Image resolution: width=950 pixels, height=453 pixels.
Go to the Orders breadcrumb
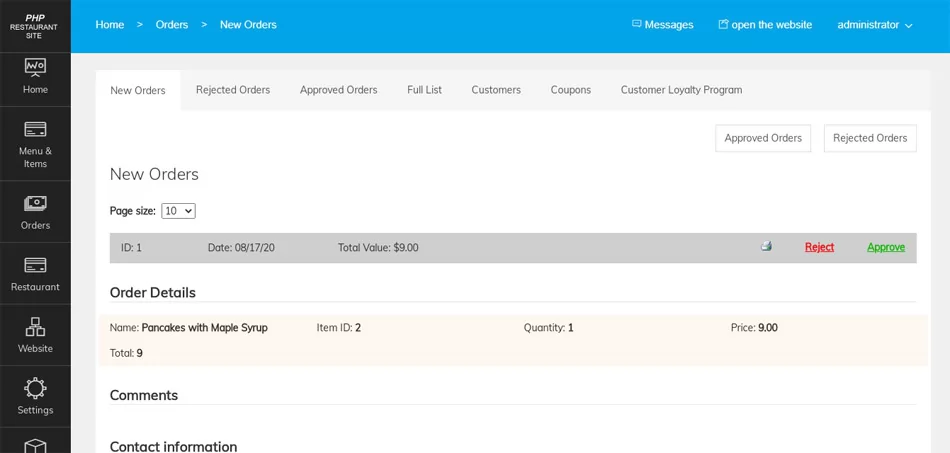(x=171, y=25)
